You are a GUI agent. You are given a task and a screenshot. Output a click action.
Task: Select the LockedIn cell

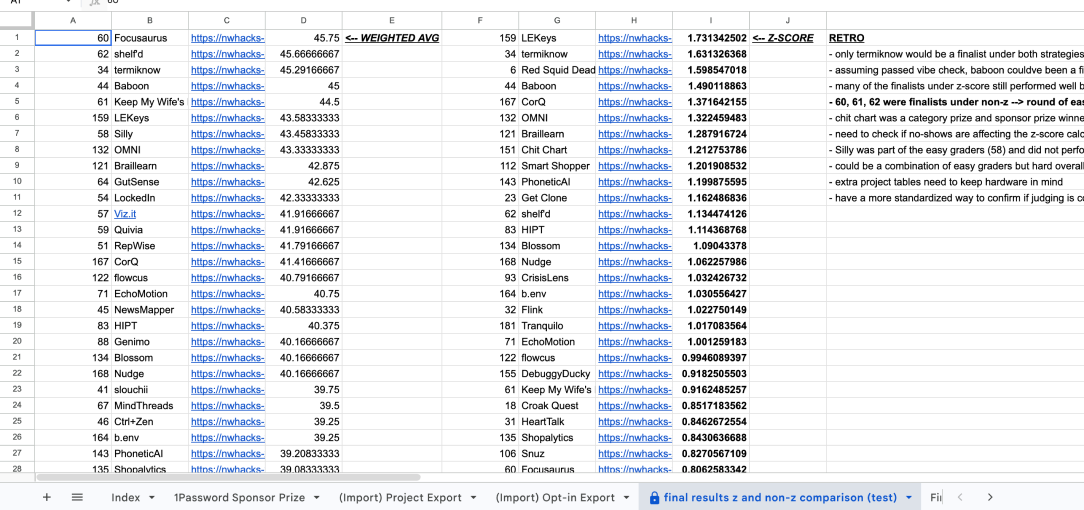tap(150, 198)
